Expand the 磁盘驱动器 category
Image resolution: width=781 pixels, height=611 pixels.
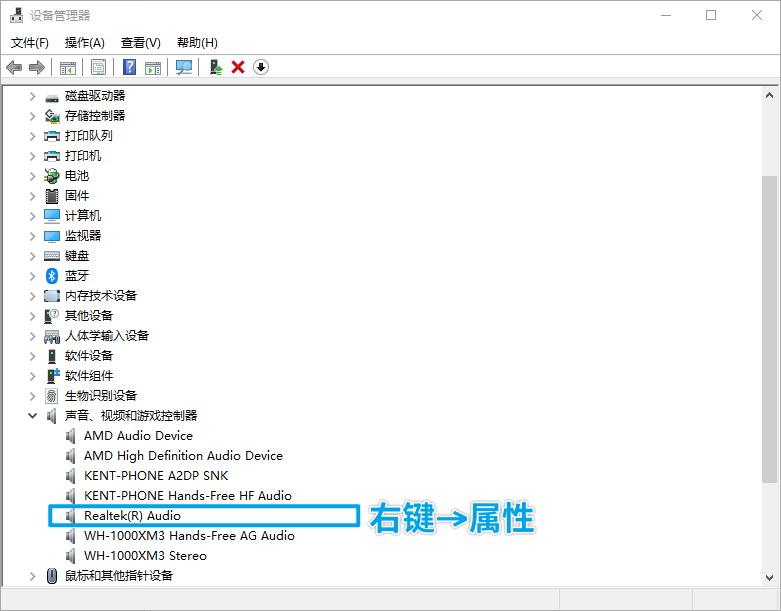[32, 96]
